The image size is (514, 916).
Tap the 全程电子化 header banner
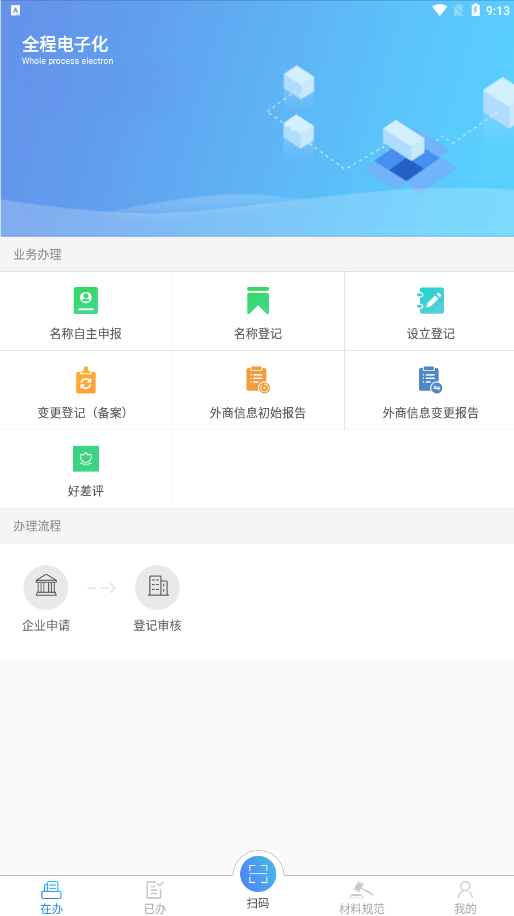[257, 119]
